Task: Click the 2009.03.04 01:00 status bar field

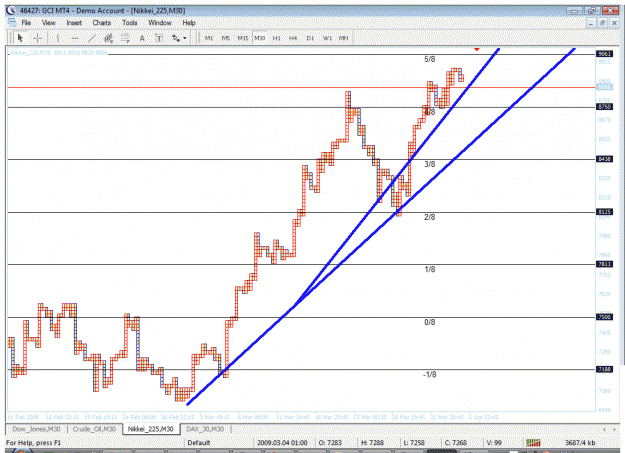Action: [282, 443]
